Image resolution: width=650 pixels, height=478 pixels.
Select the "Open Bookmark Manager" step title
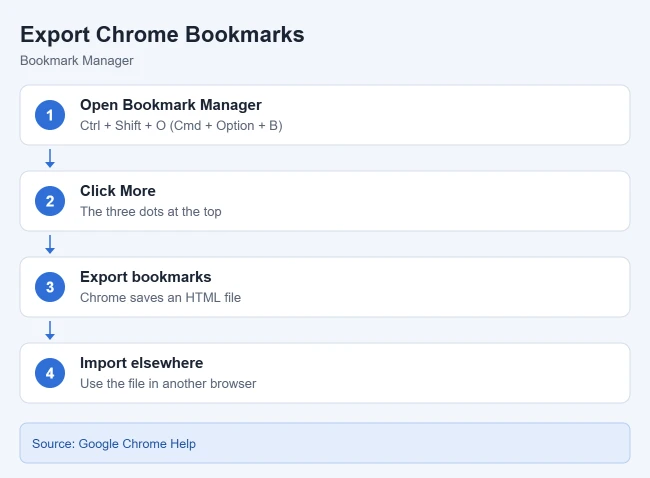click(x=171, y=105)
